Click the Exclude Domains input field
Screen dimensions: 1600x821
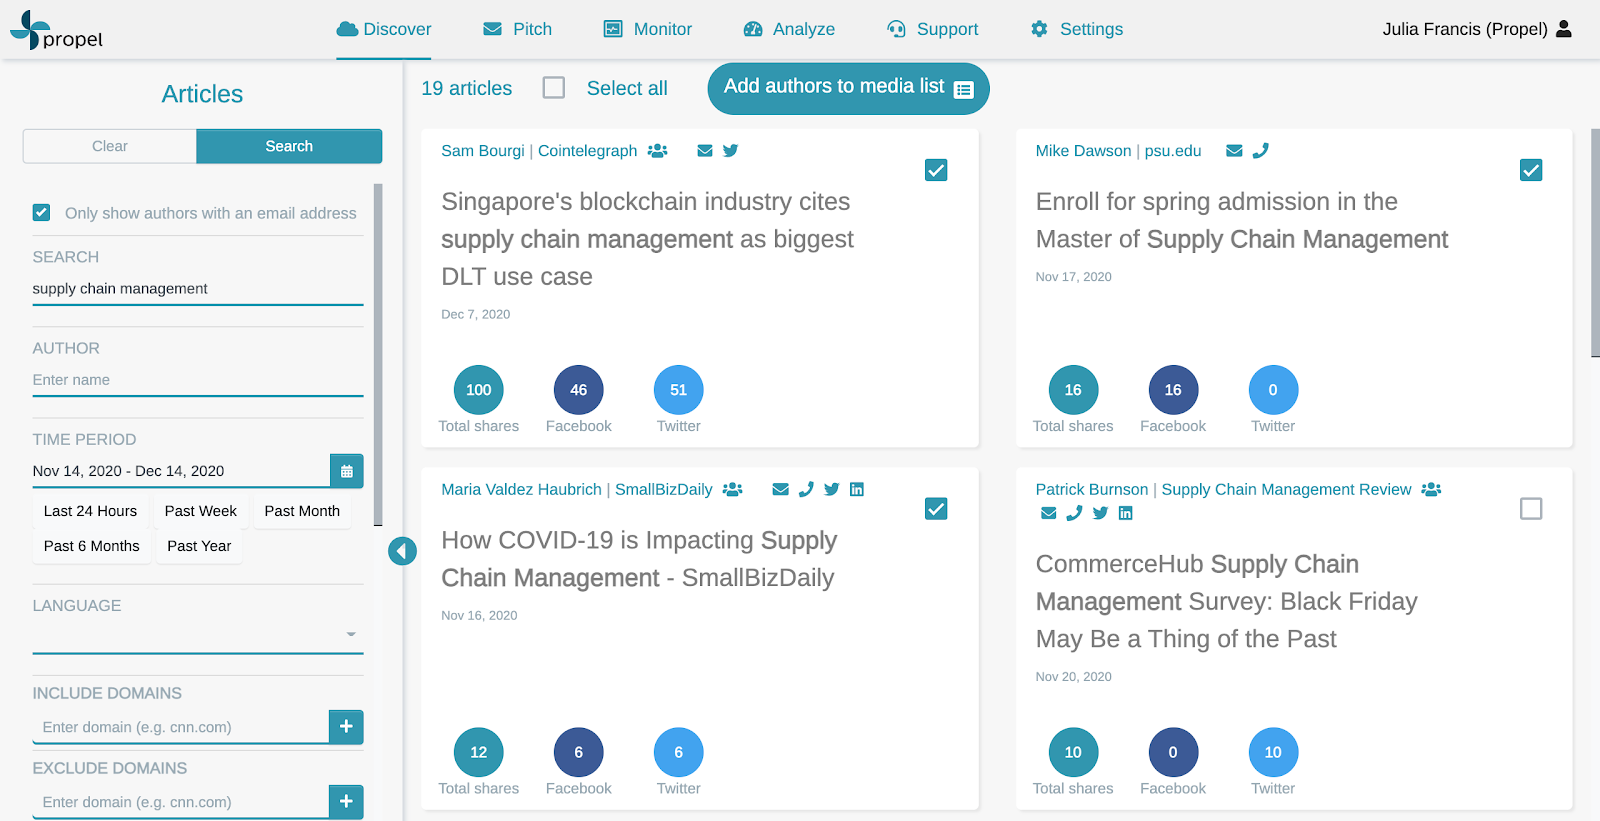click(x=181, y=802)
